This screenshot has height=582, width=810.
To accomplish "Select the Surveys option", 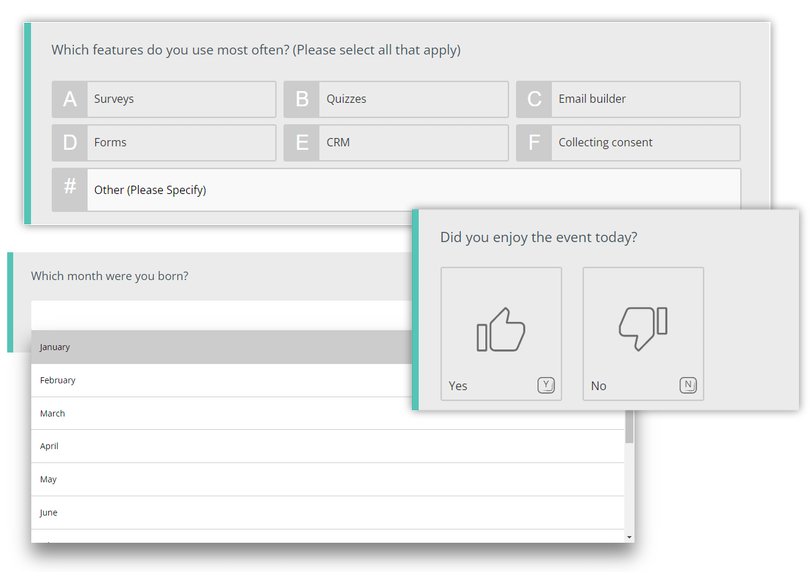I will 180,99.
